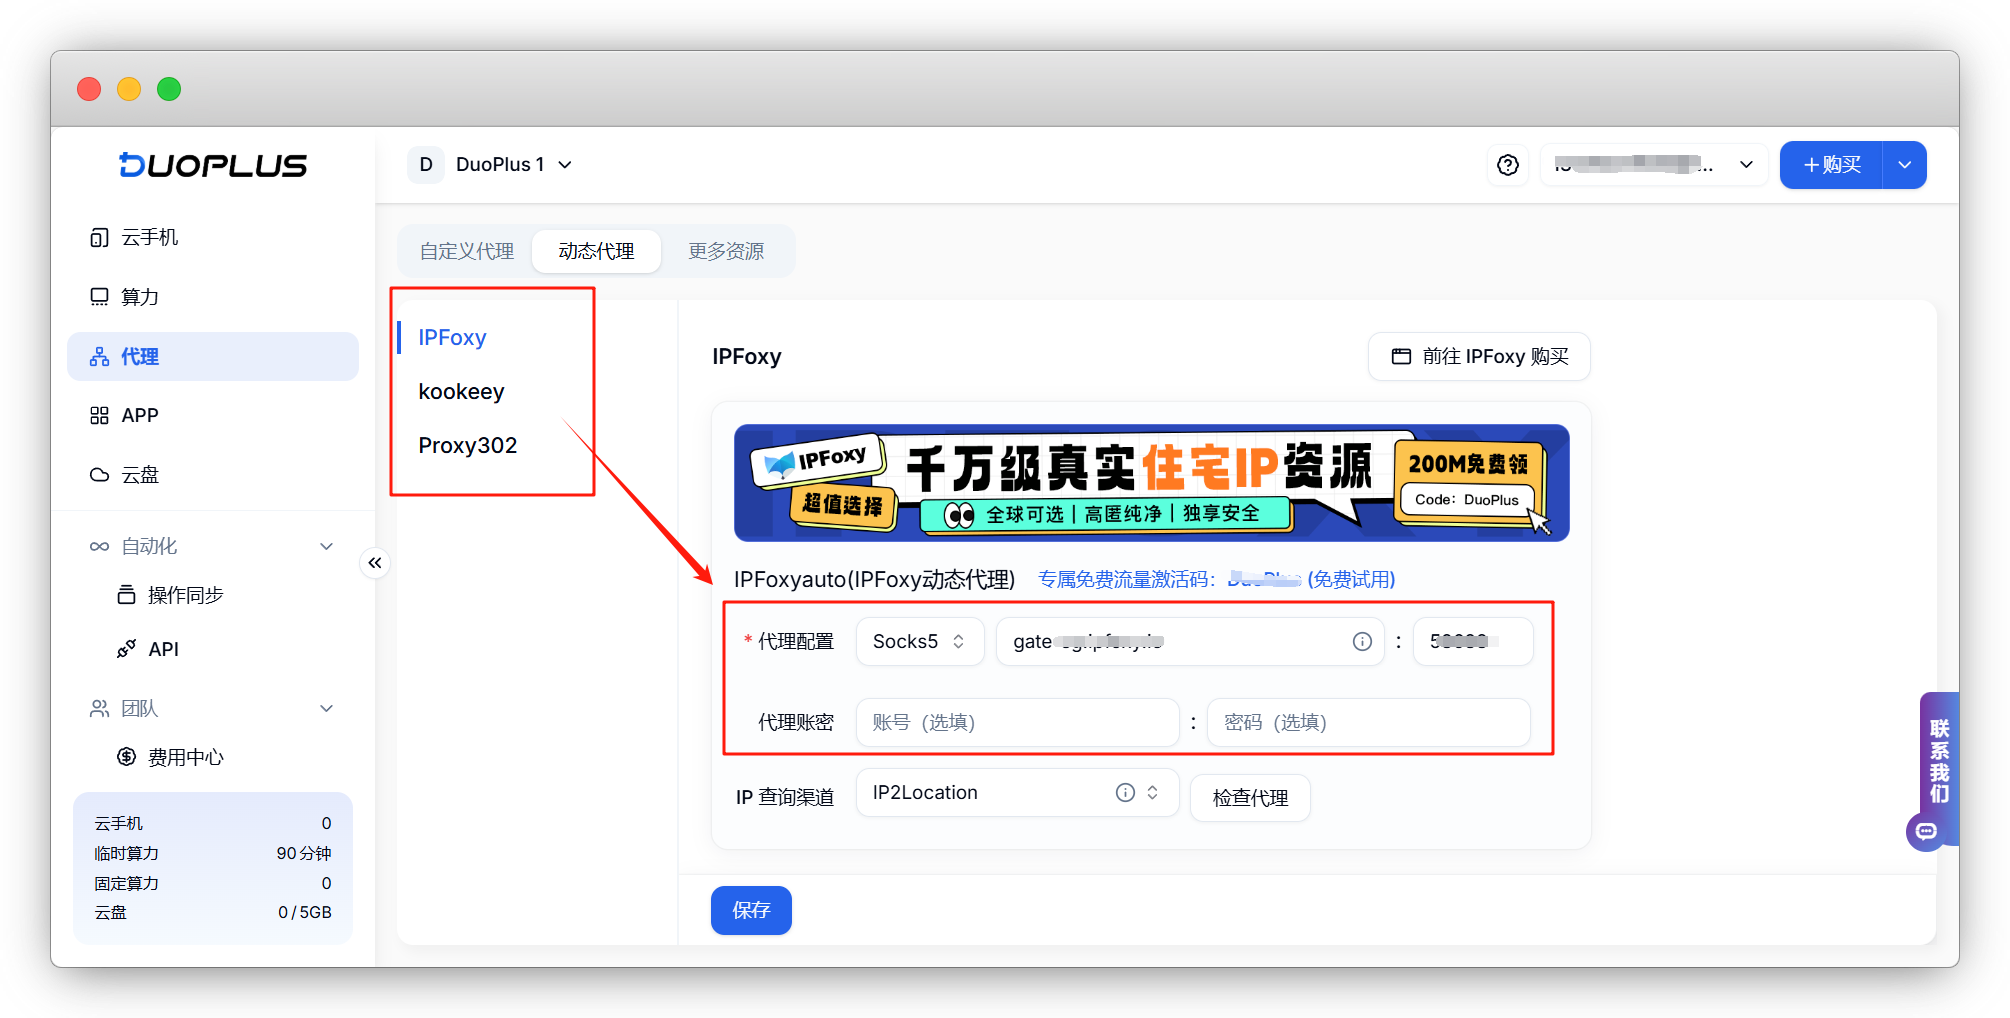Collapse the sidebar with double-chevron button

click(x=375, y=563)
